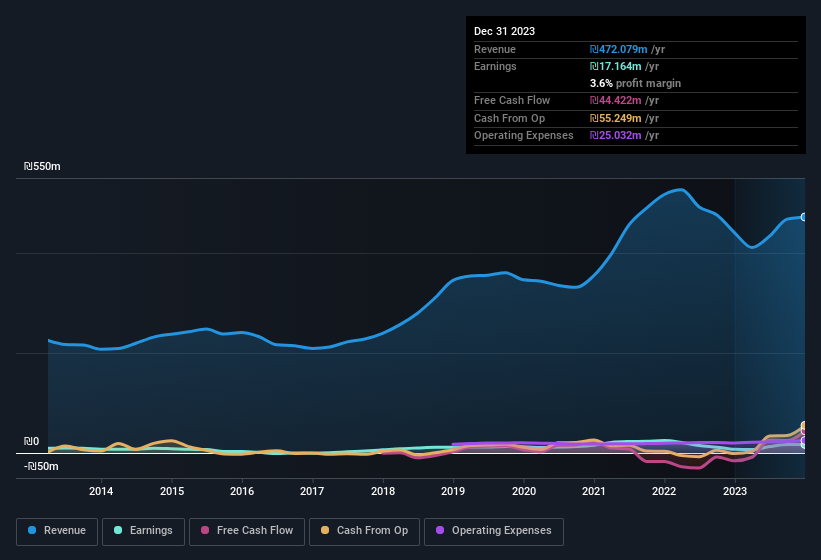Click the 2016 x-axis label
This screenshot has width=821, height=560.
(242, 491)
